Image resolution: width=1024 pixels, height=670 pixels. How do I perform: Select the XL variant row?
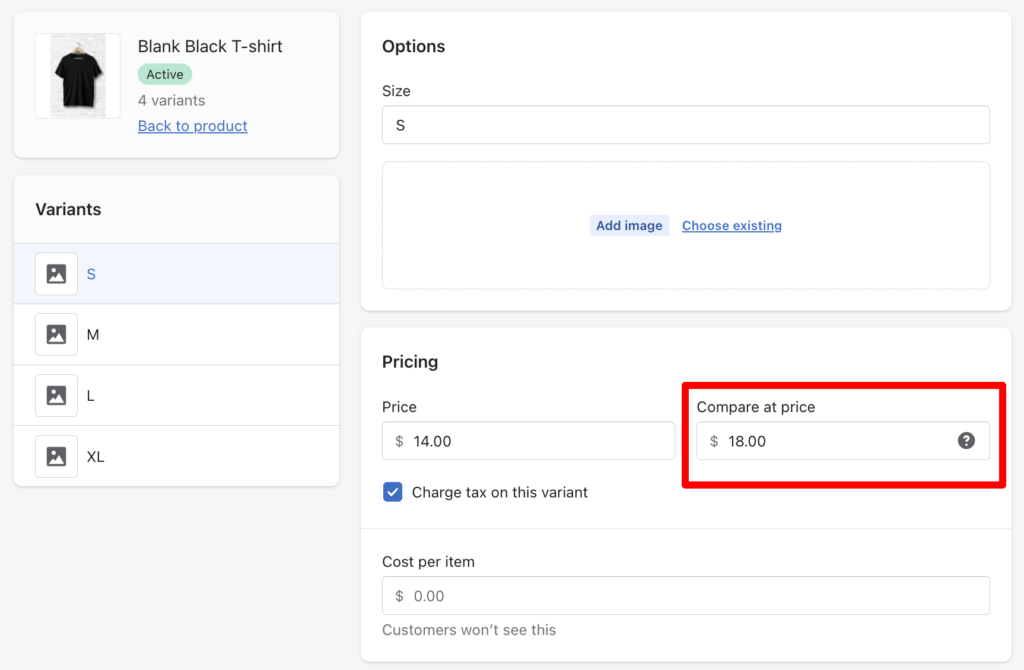pyautogui.click(x=176, y=456)
